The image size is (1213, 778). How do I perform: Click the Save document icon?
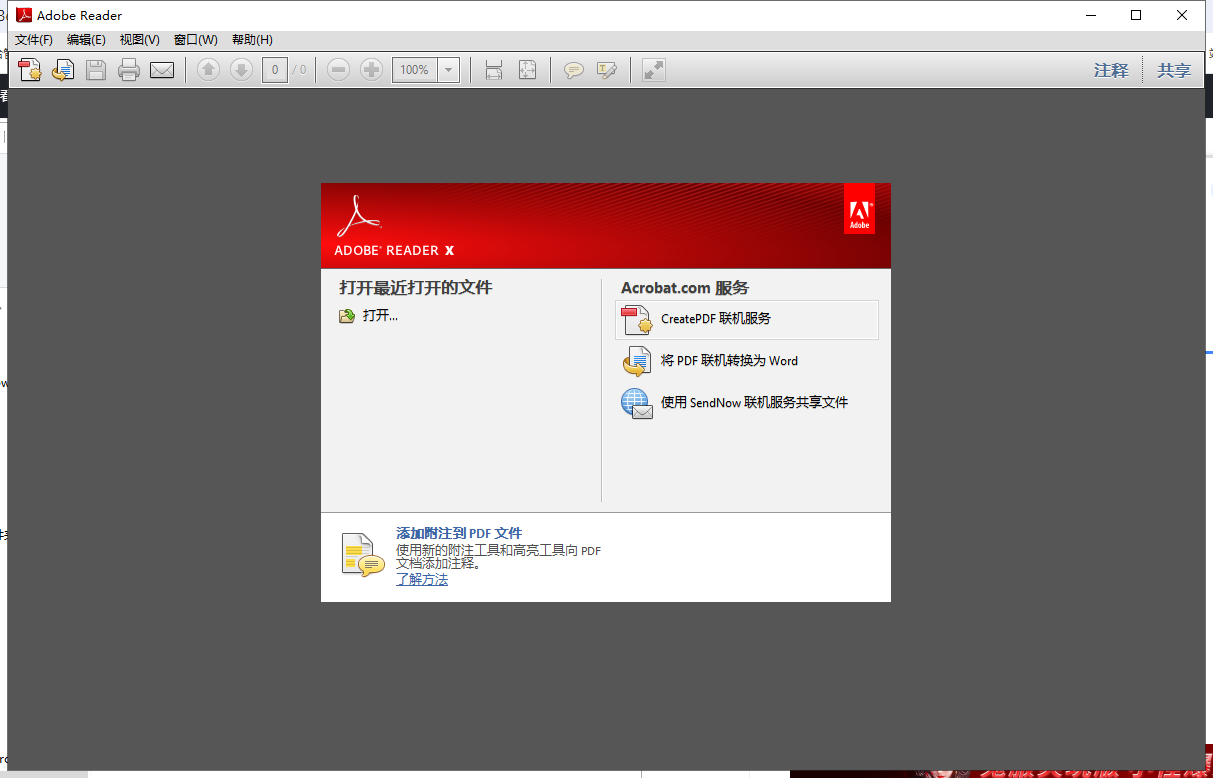[x=95, y=70]
